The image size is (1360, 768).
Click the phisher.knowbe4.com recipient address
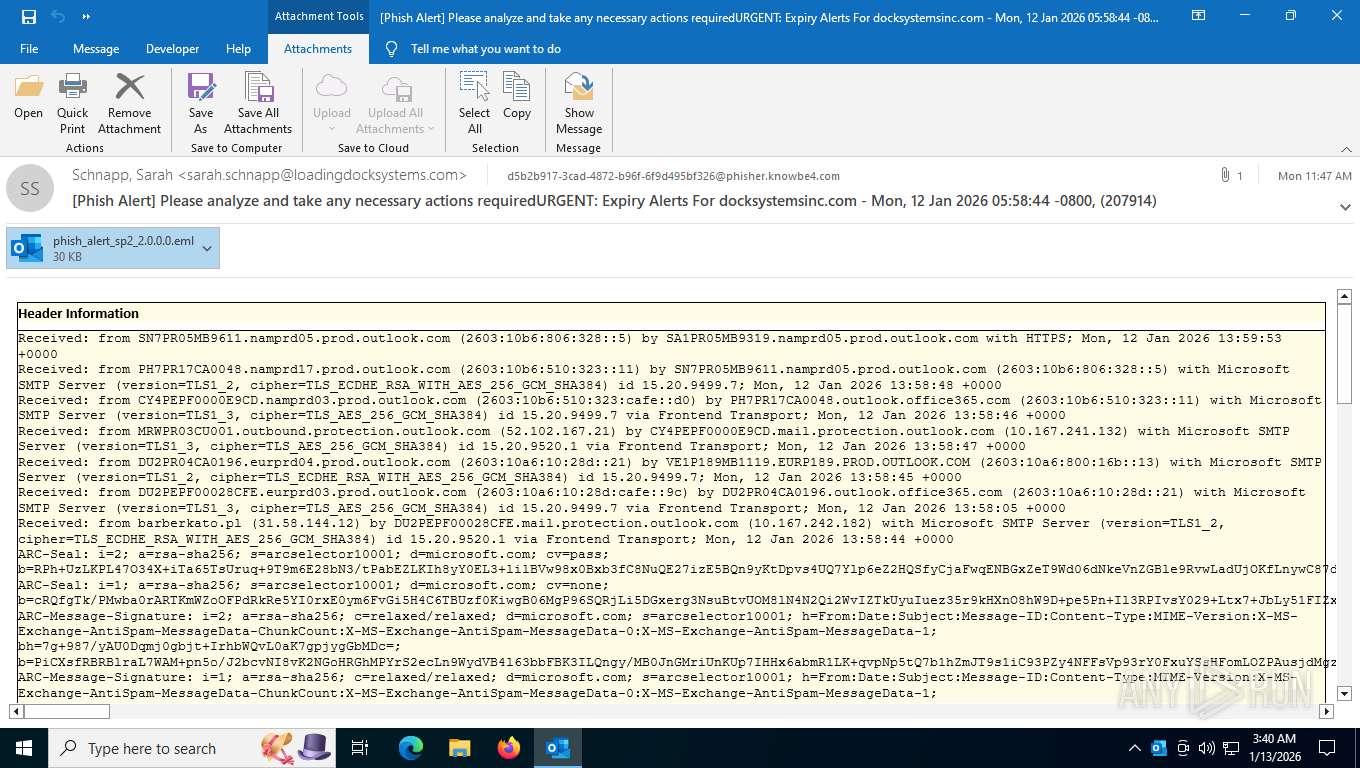(673, 176)
